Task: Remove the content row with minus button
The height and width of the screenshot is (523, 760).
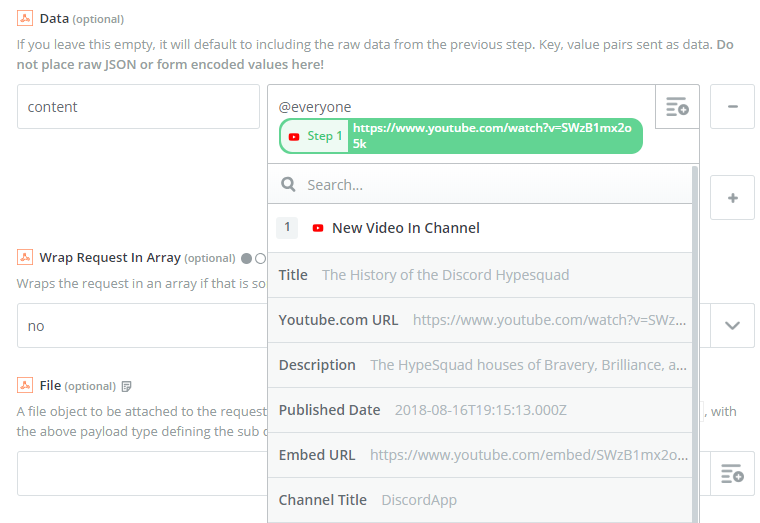Action: (x=732, y=107)
